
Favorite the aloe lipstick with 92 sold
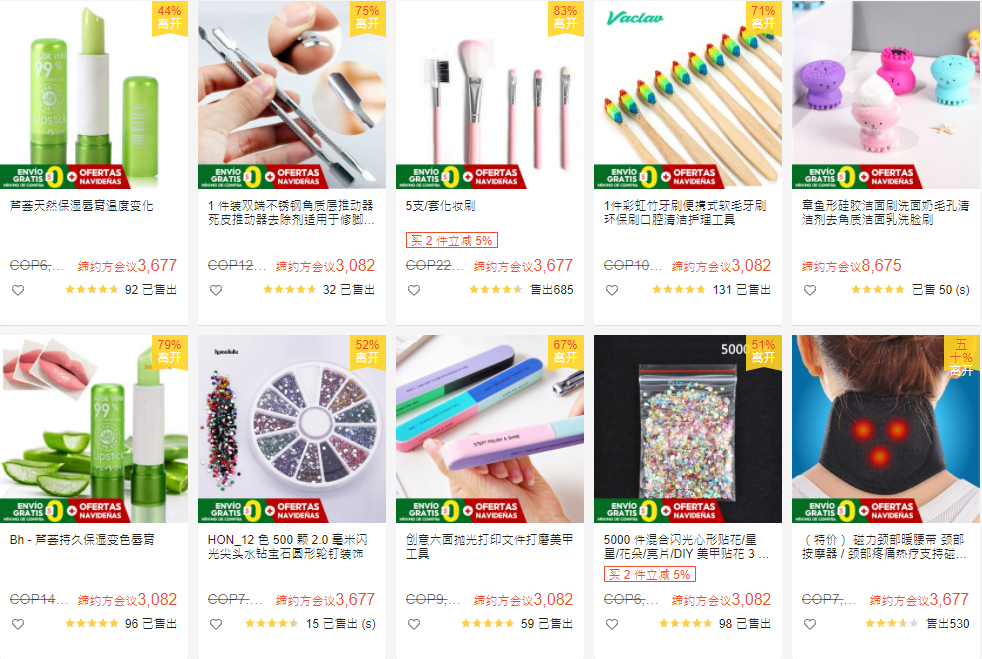click(18, 290)
